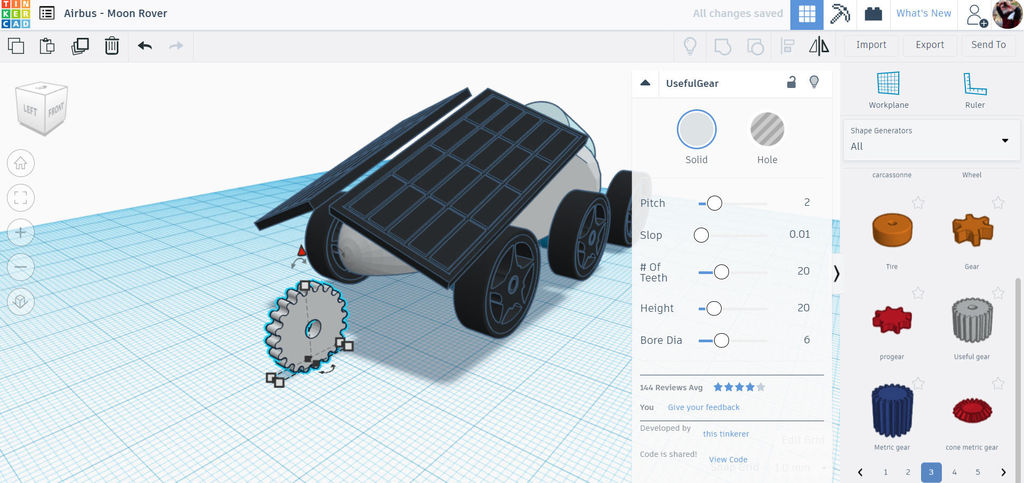Viewport: 1024px width, 483px height.
Task: Click the Front face of view cube
Action: pos(56,112)
